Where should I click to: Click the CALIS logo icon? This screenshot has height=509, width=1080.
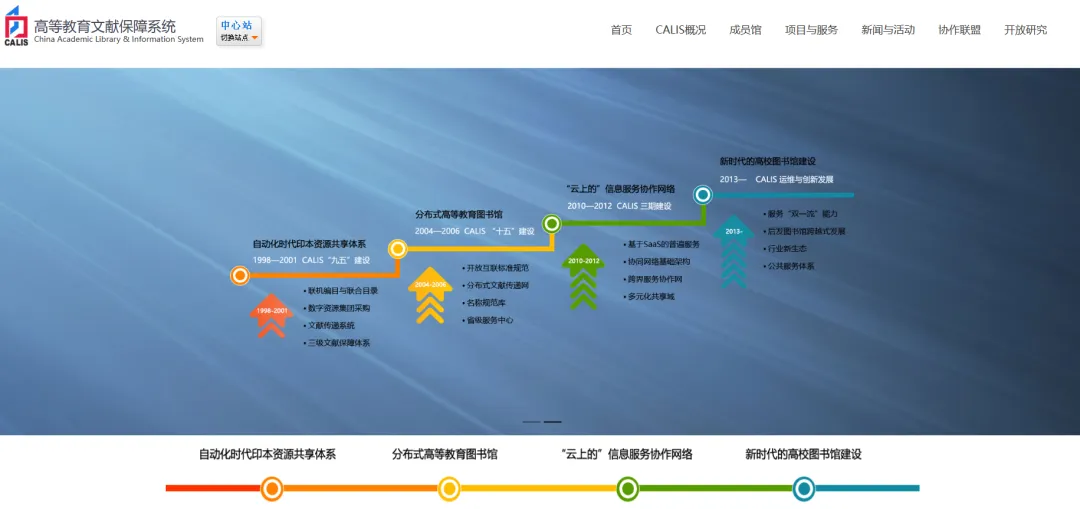click(x=17, y=26)
